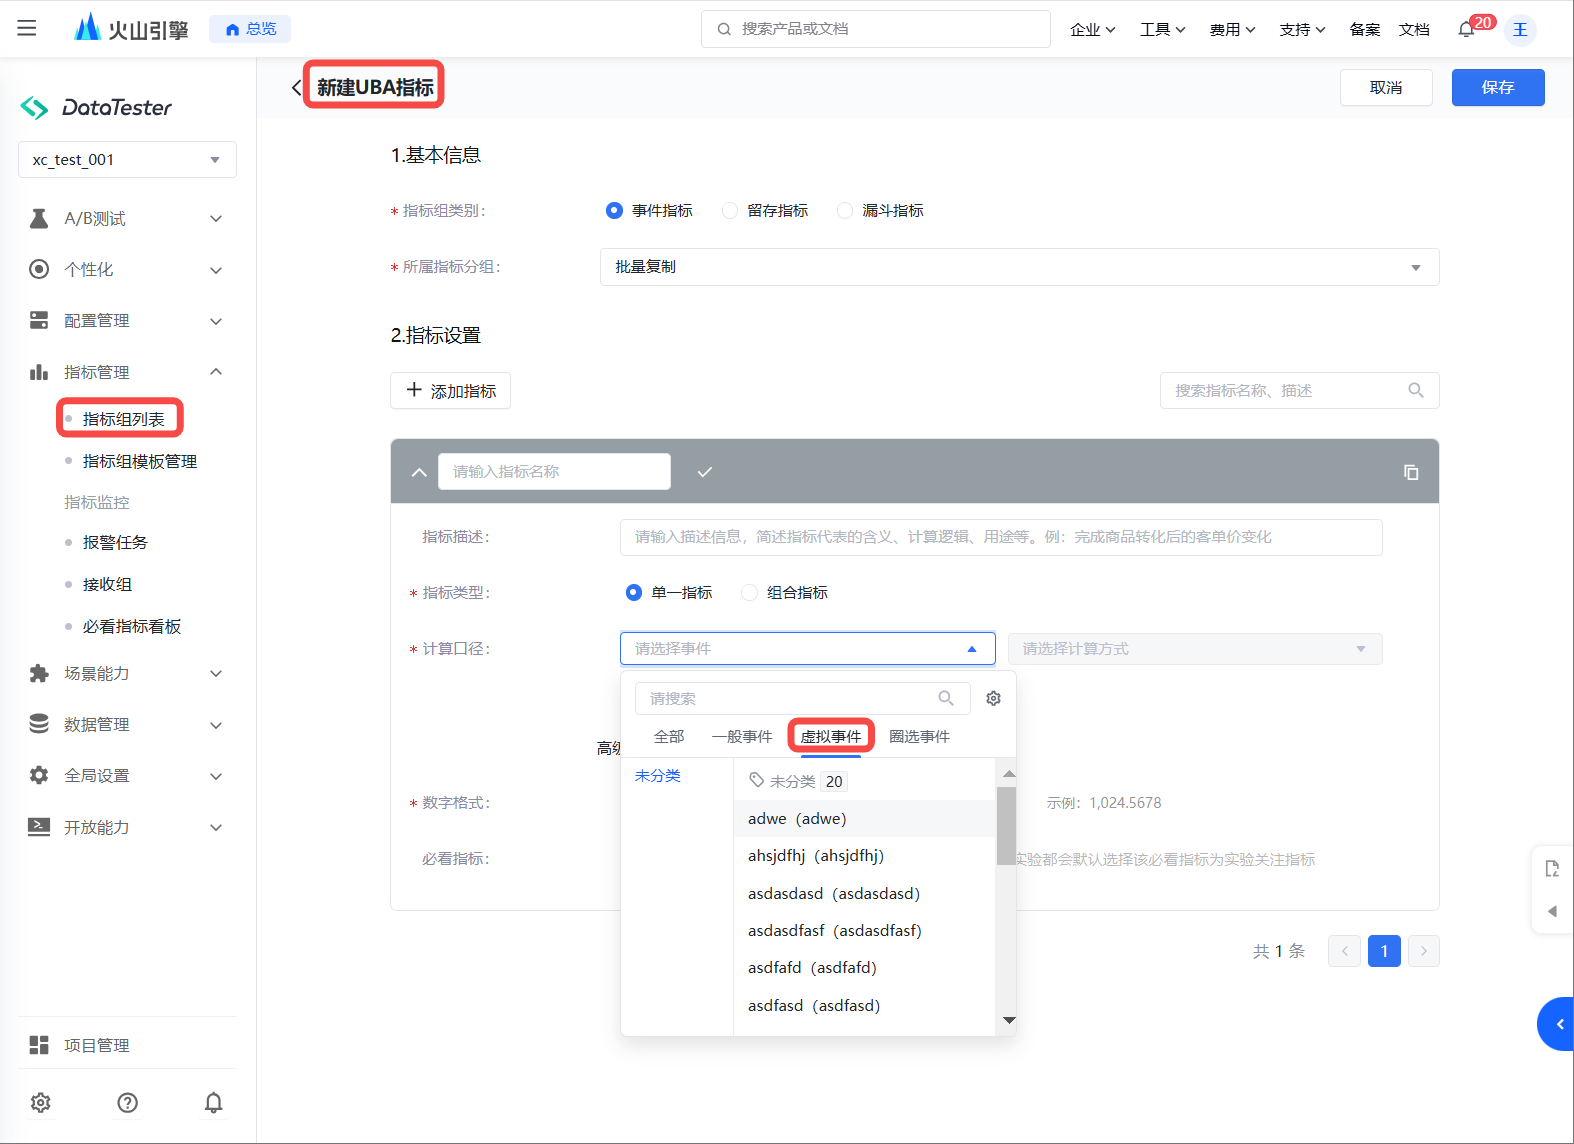The width and height of the screenshot is (1574, 1144).
Task: Click the 总览 button
Action: coord(250,29)
